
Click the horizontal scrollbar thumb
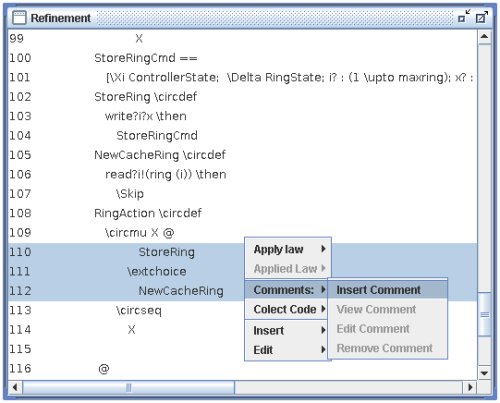click(128, 388)
